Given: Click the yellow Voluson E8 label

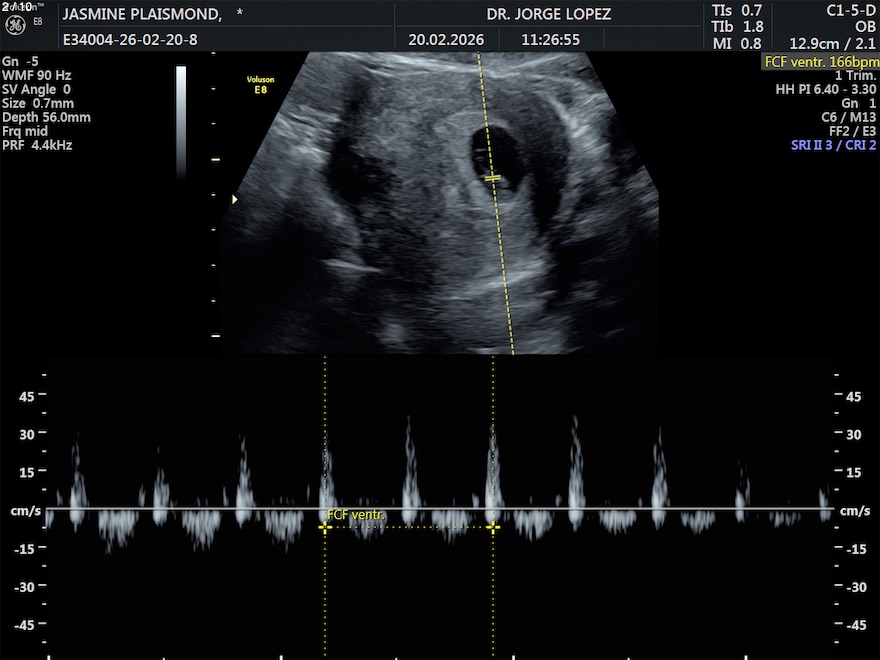Looking at the screenshot, I should (261, 83).
